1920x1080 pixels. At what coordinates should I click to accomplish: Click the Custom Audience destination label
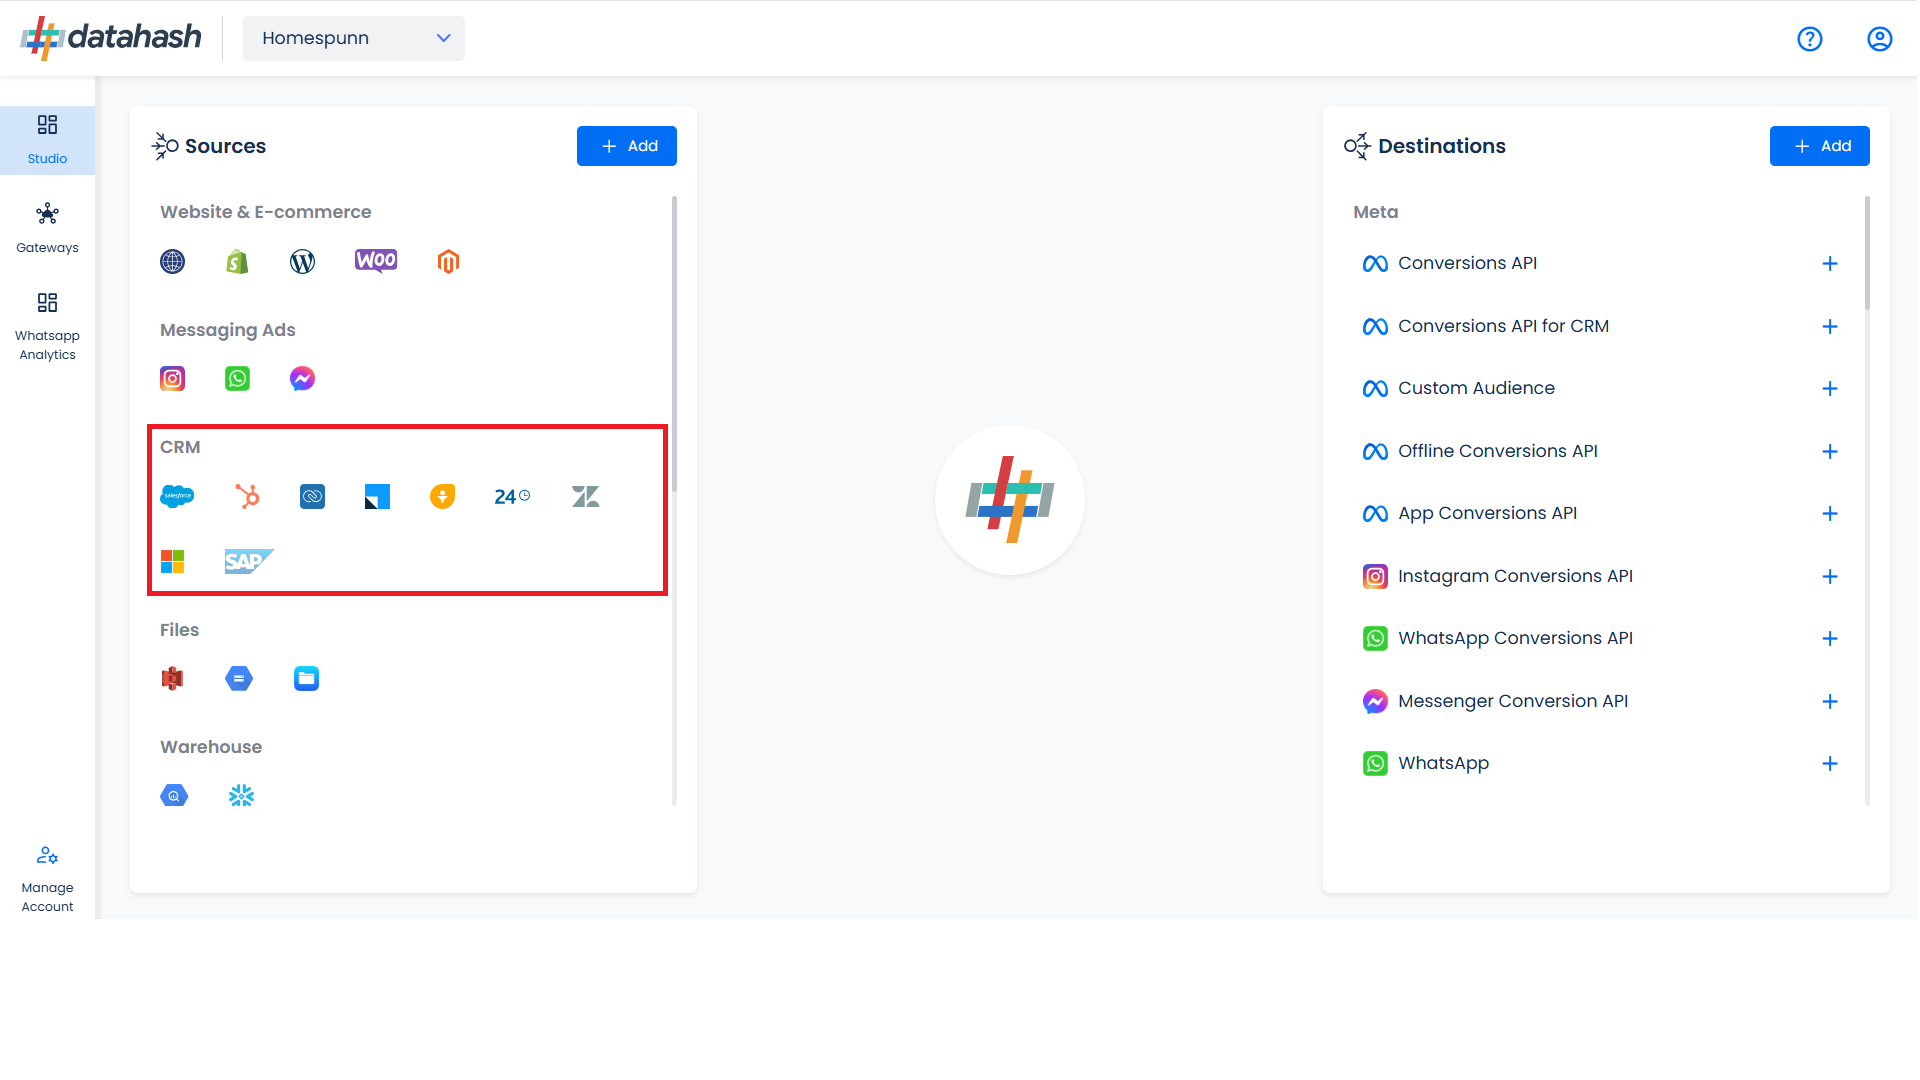(1476, 388)
